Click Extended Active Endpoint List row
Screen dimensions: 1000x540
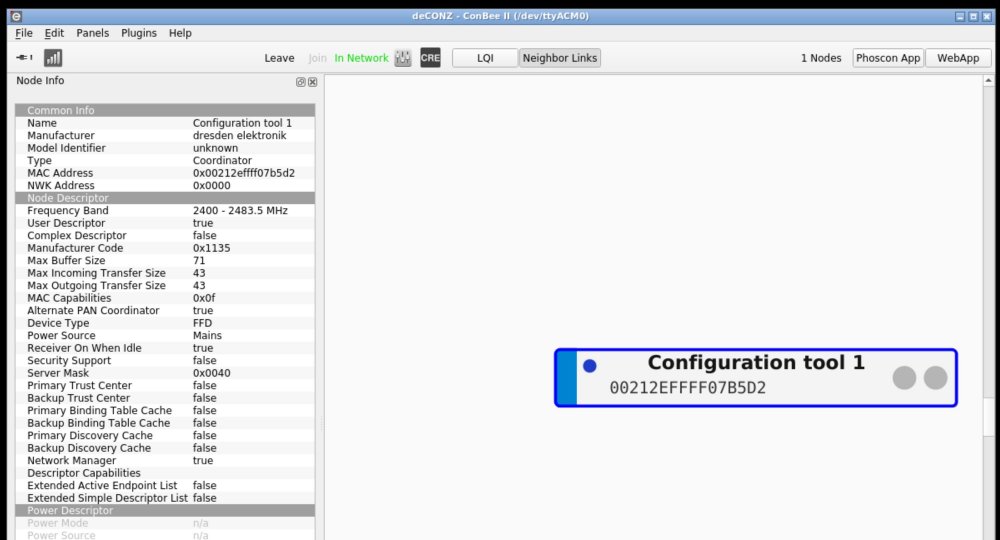click(x=165, y=485)
